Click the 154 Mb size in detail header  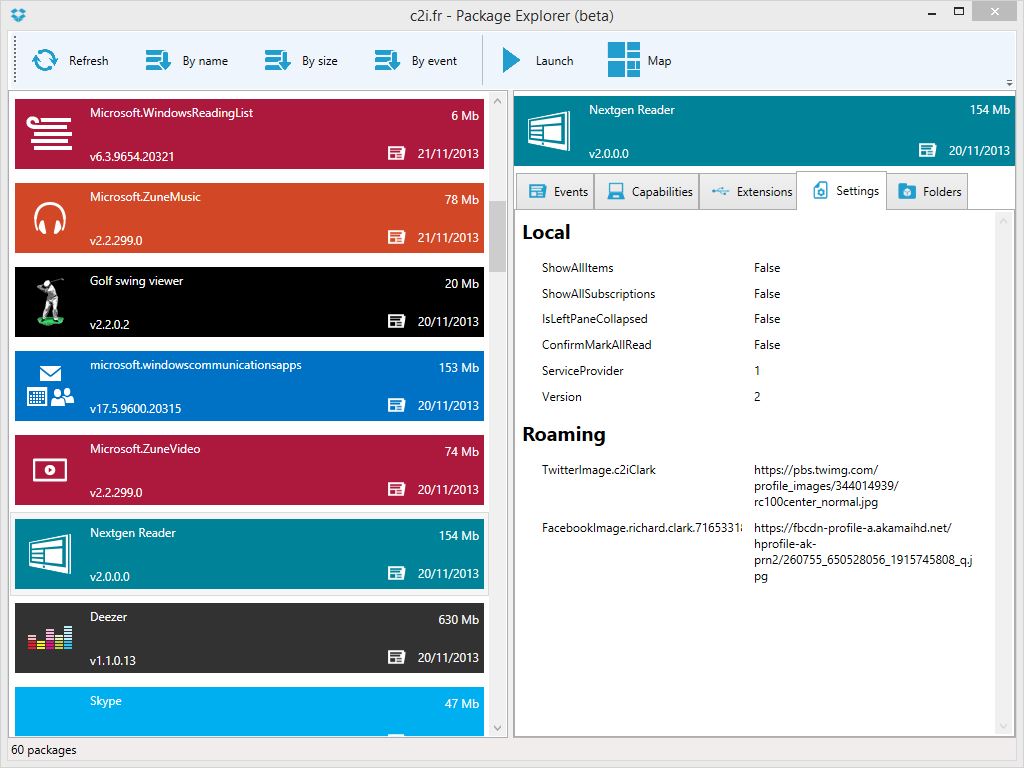tap(989, 110)
